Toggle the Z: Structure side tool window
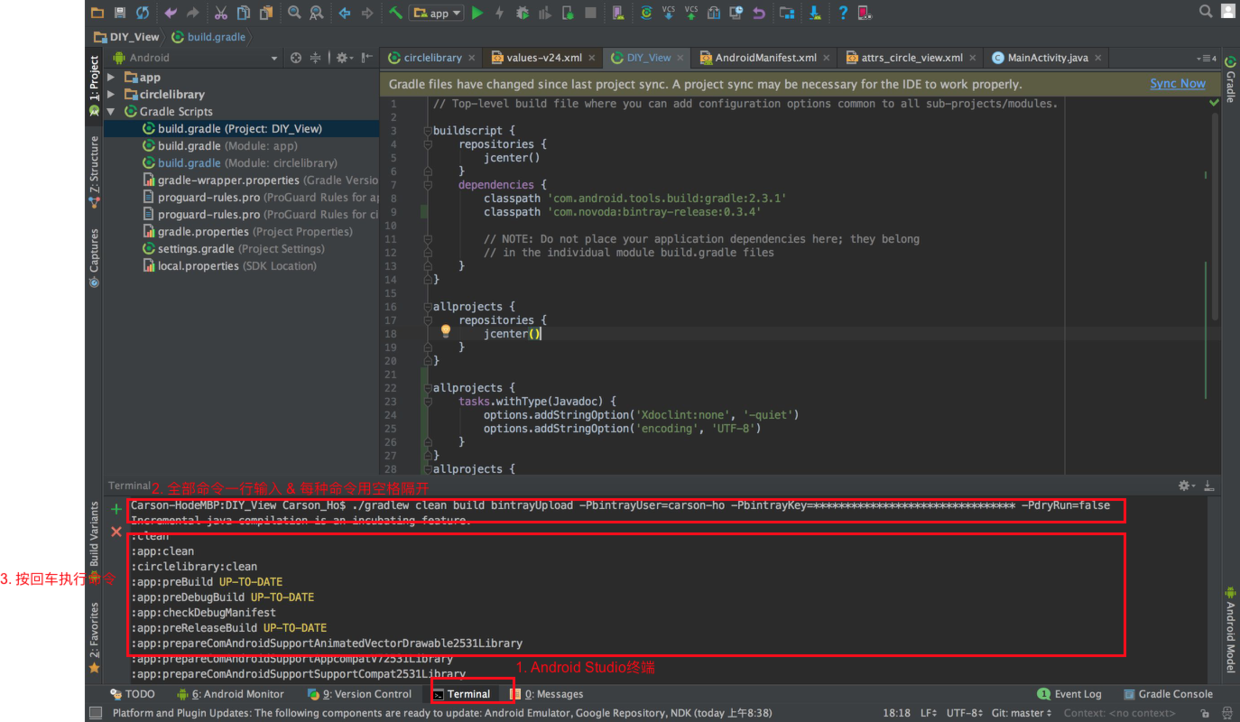 [x=94, y=172]
